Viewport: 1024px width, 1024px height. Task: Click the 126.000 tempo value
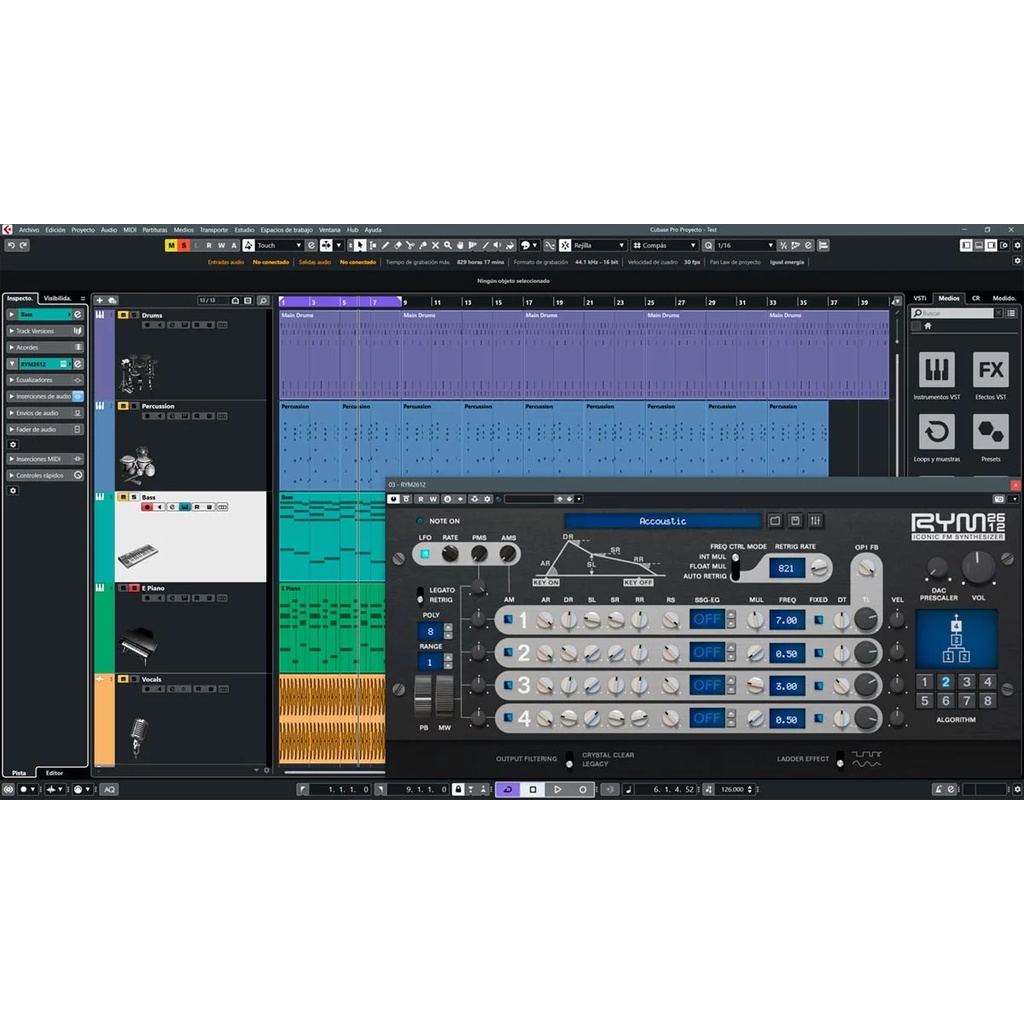coord(733,790)
